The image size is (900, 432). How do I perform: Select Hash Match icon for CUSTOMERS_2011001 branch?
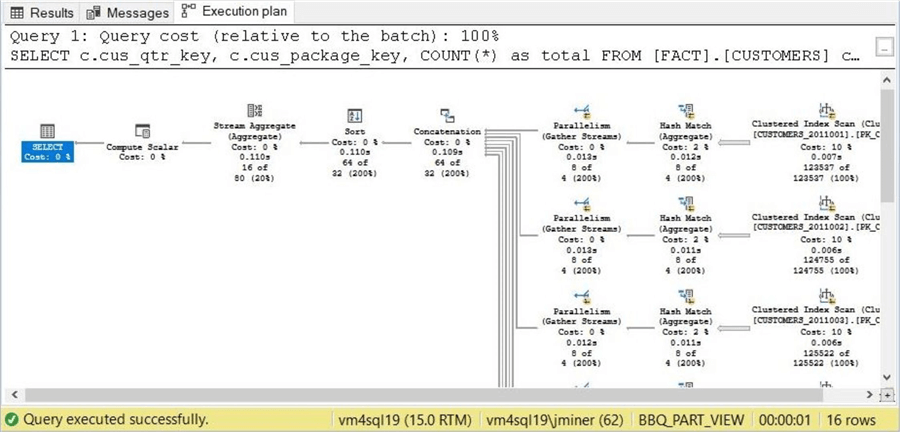[x=685, y=111]
